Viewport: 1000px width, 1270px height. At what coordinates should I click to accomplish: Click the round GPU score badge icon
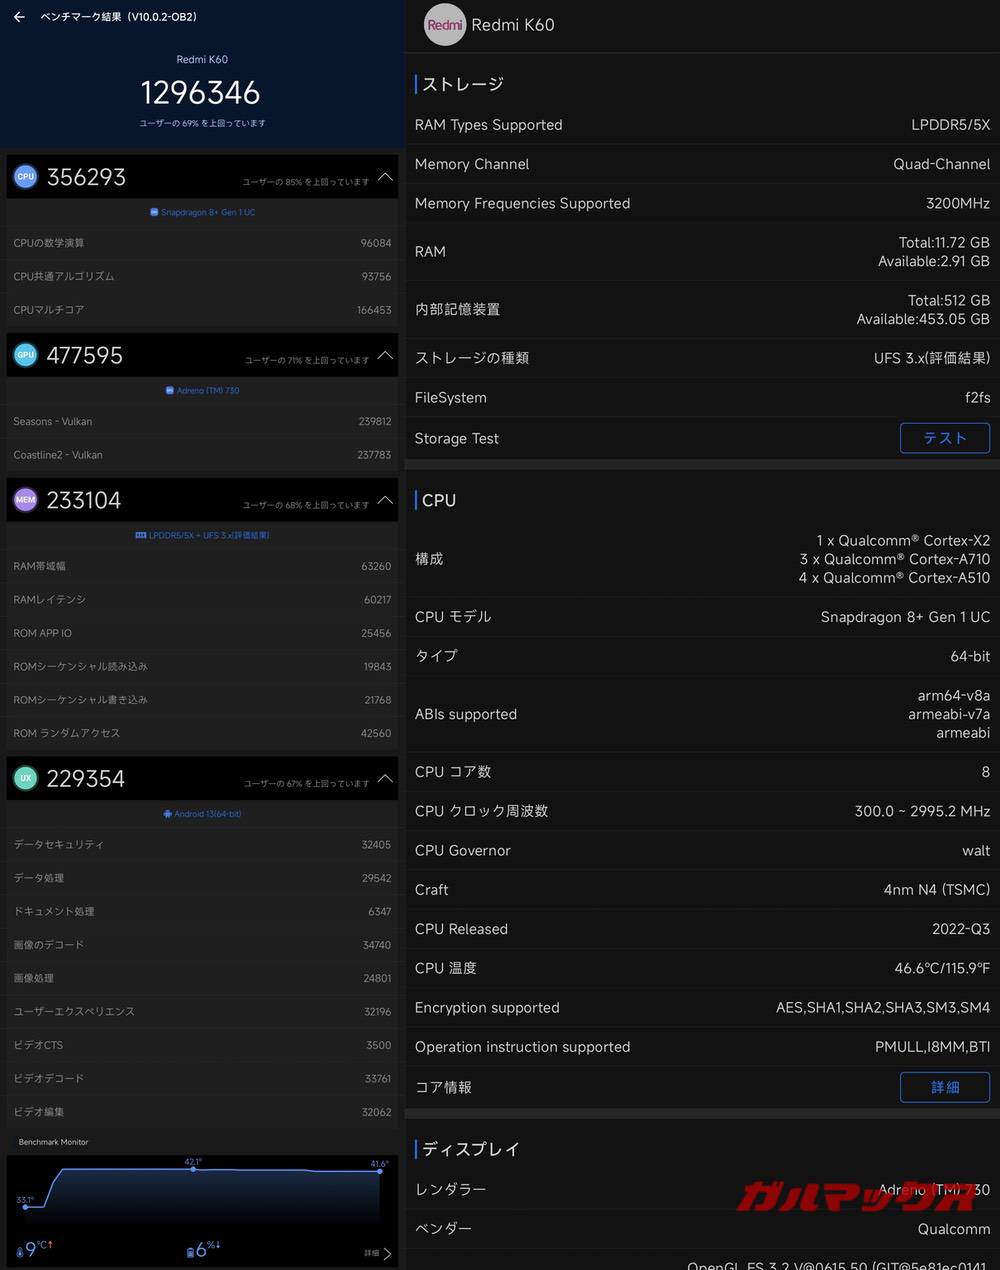click(25, 354)
